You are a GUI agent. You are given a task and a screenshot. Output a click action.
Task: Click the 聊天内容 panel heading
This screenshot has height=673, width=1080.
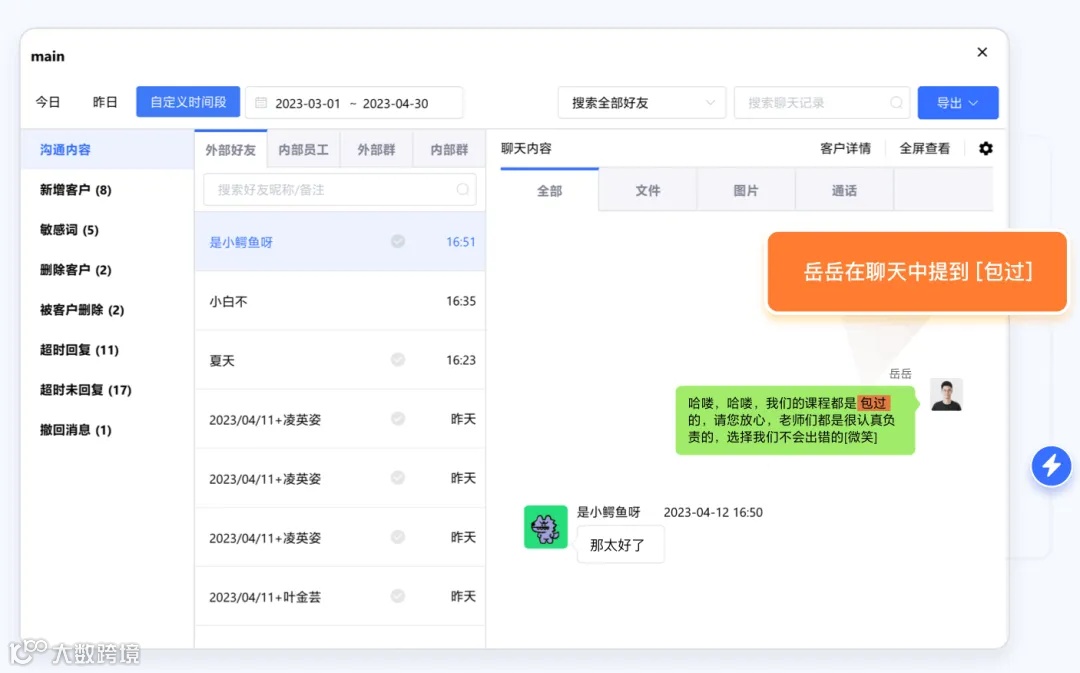(526, 148)
